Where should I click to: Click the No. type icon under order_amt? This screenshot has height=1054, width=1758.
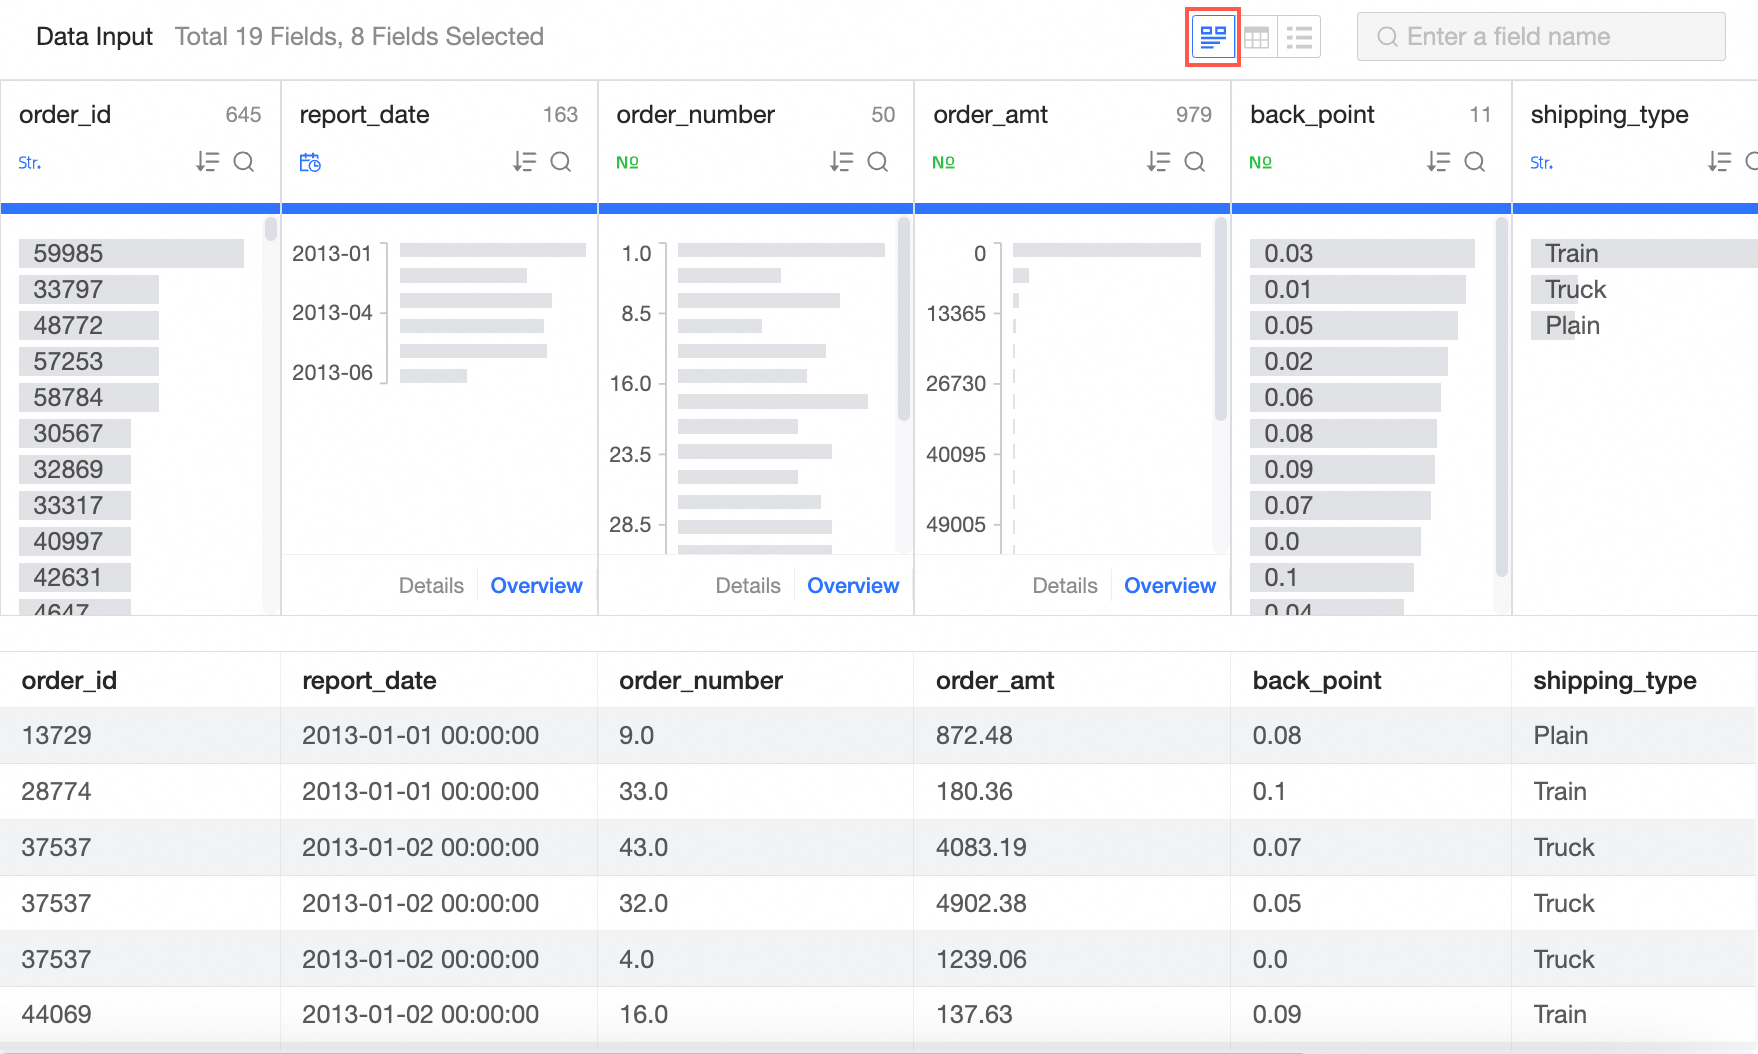[x=943, y=162]
